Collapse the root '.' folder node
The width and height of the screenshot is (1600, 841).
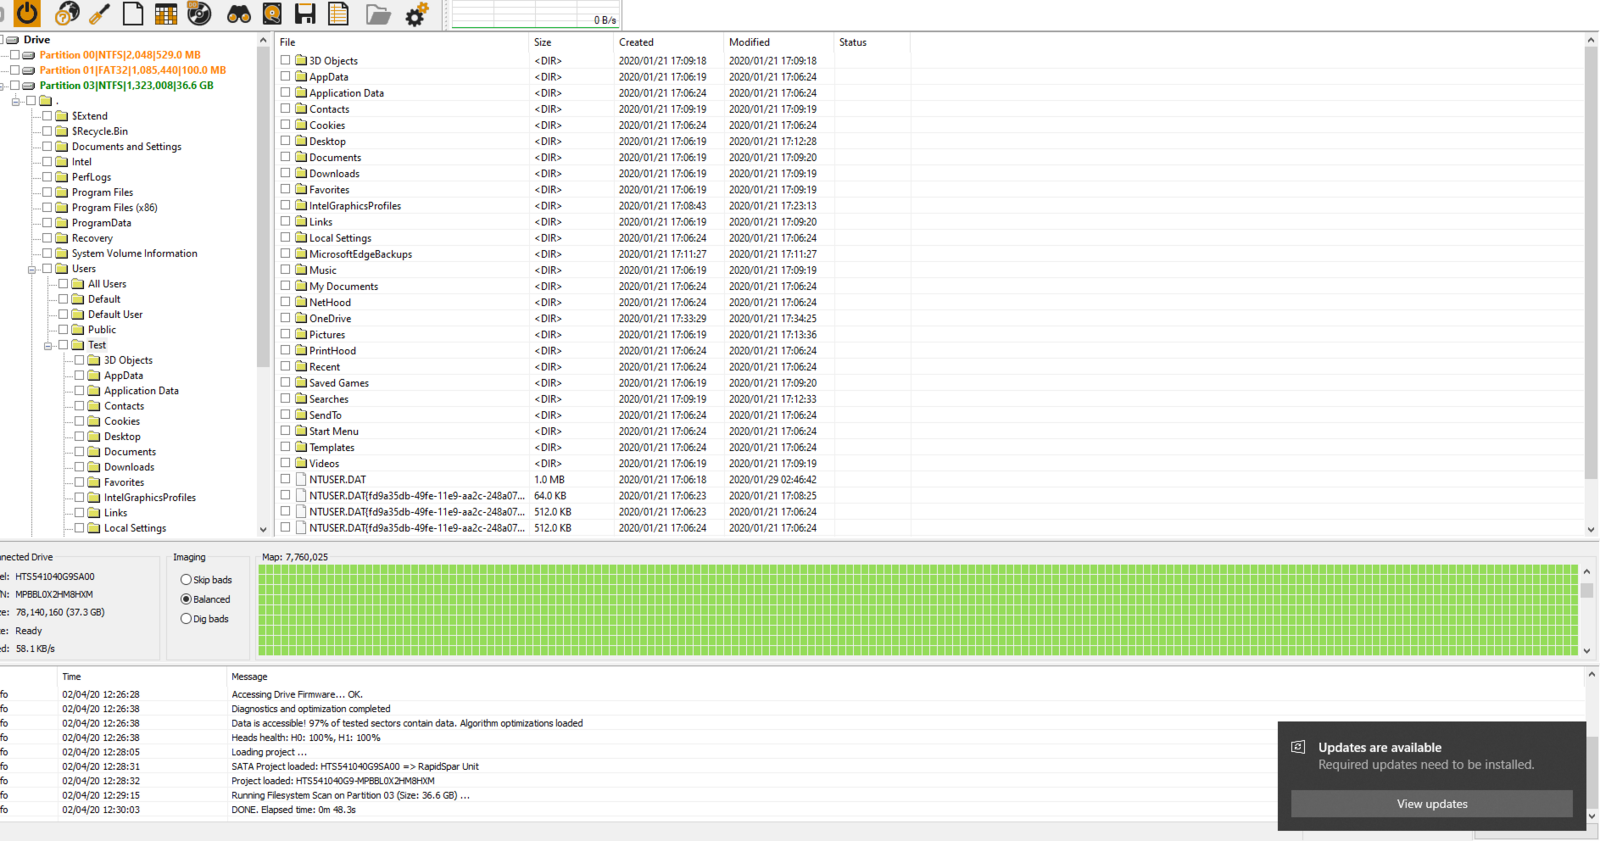[16, 101]
